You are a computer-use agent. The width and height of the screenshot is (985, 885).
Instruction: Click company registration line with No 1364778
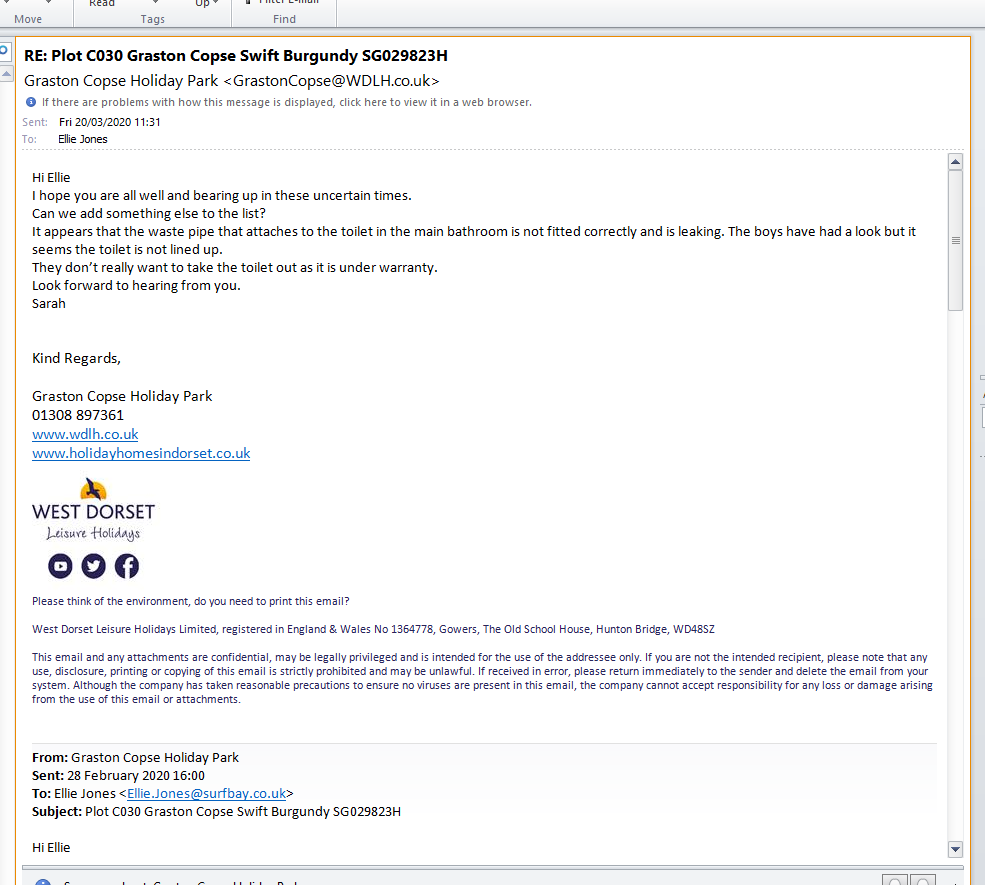[x=373, y=629]
